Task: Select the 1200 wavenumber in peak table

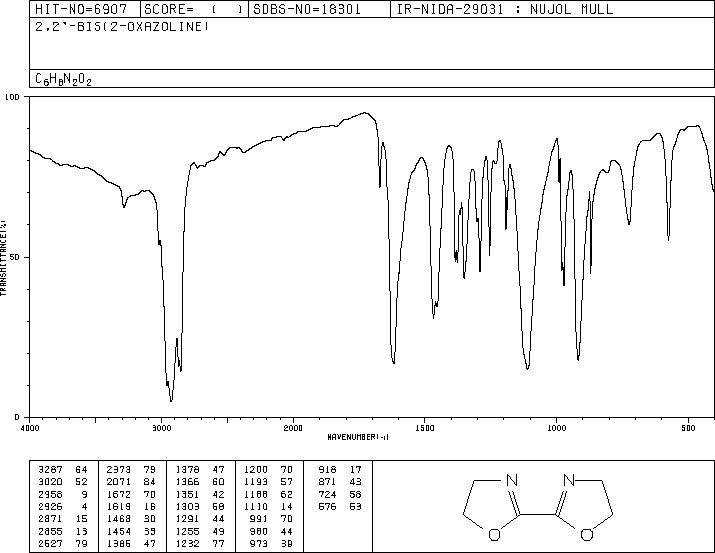Action: tap(256, 470)
